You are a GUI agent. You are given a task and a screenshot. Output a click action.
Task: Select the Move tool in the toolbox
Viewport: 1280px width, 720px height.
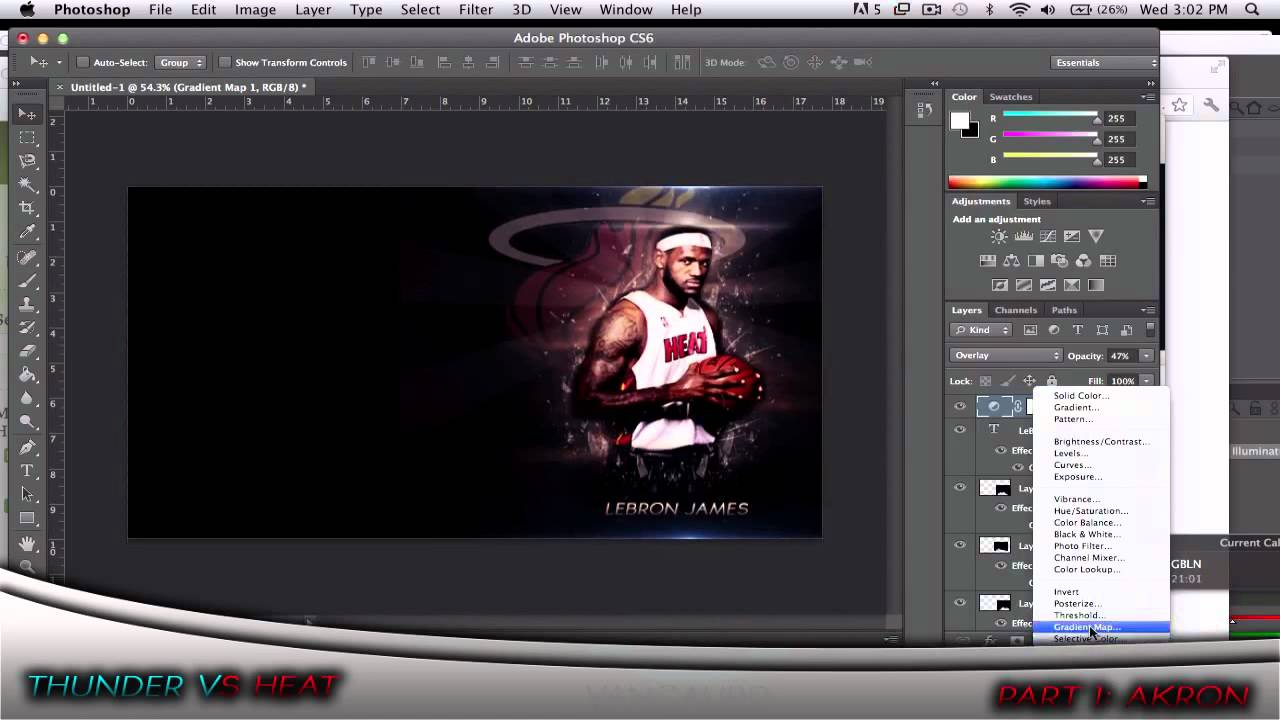tap(28, 115)
